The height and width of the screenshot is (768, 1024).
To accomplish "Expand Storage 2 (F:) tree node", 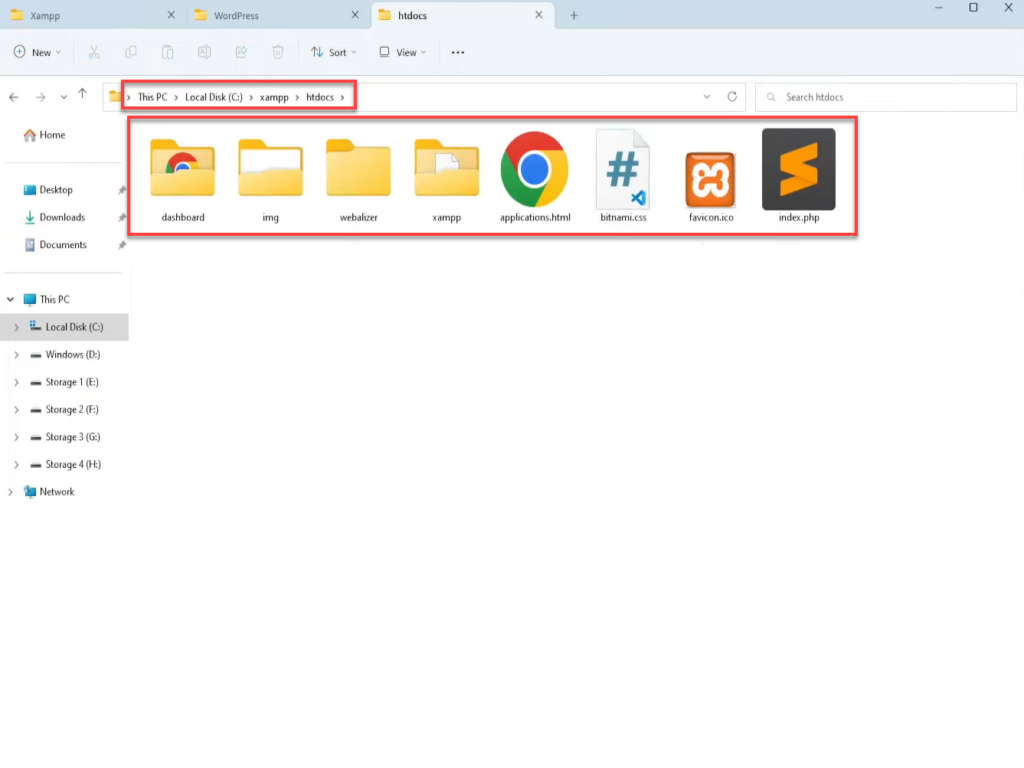I will (x=16, y=409).
